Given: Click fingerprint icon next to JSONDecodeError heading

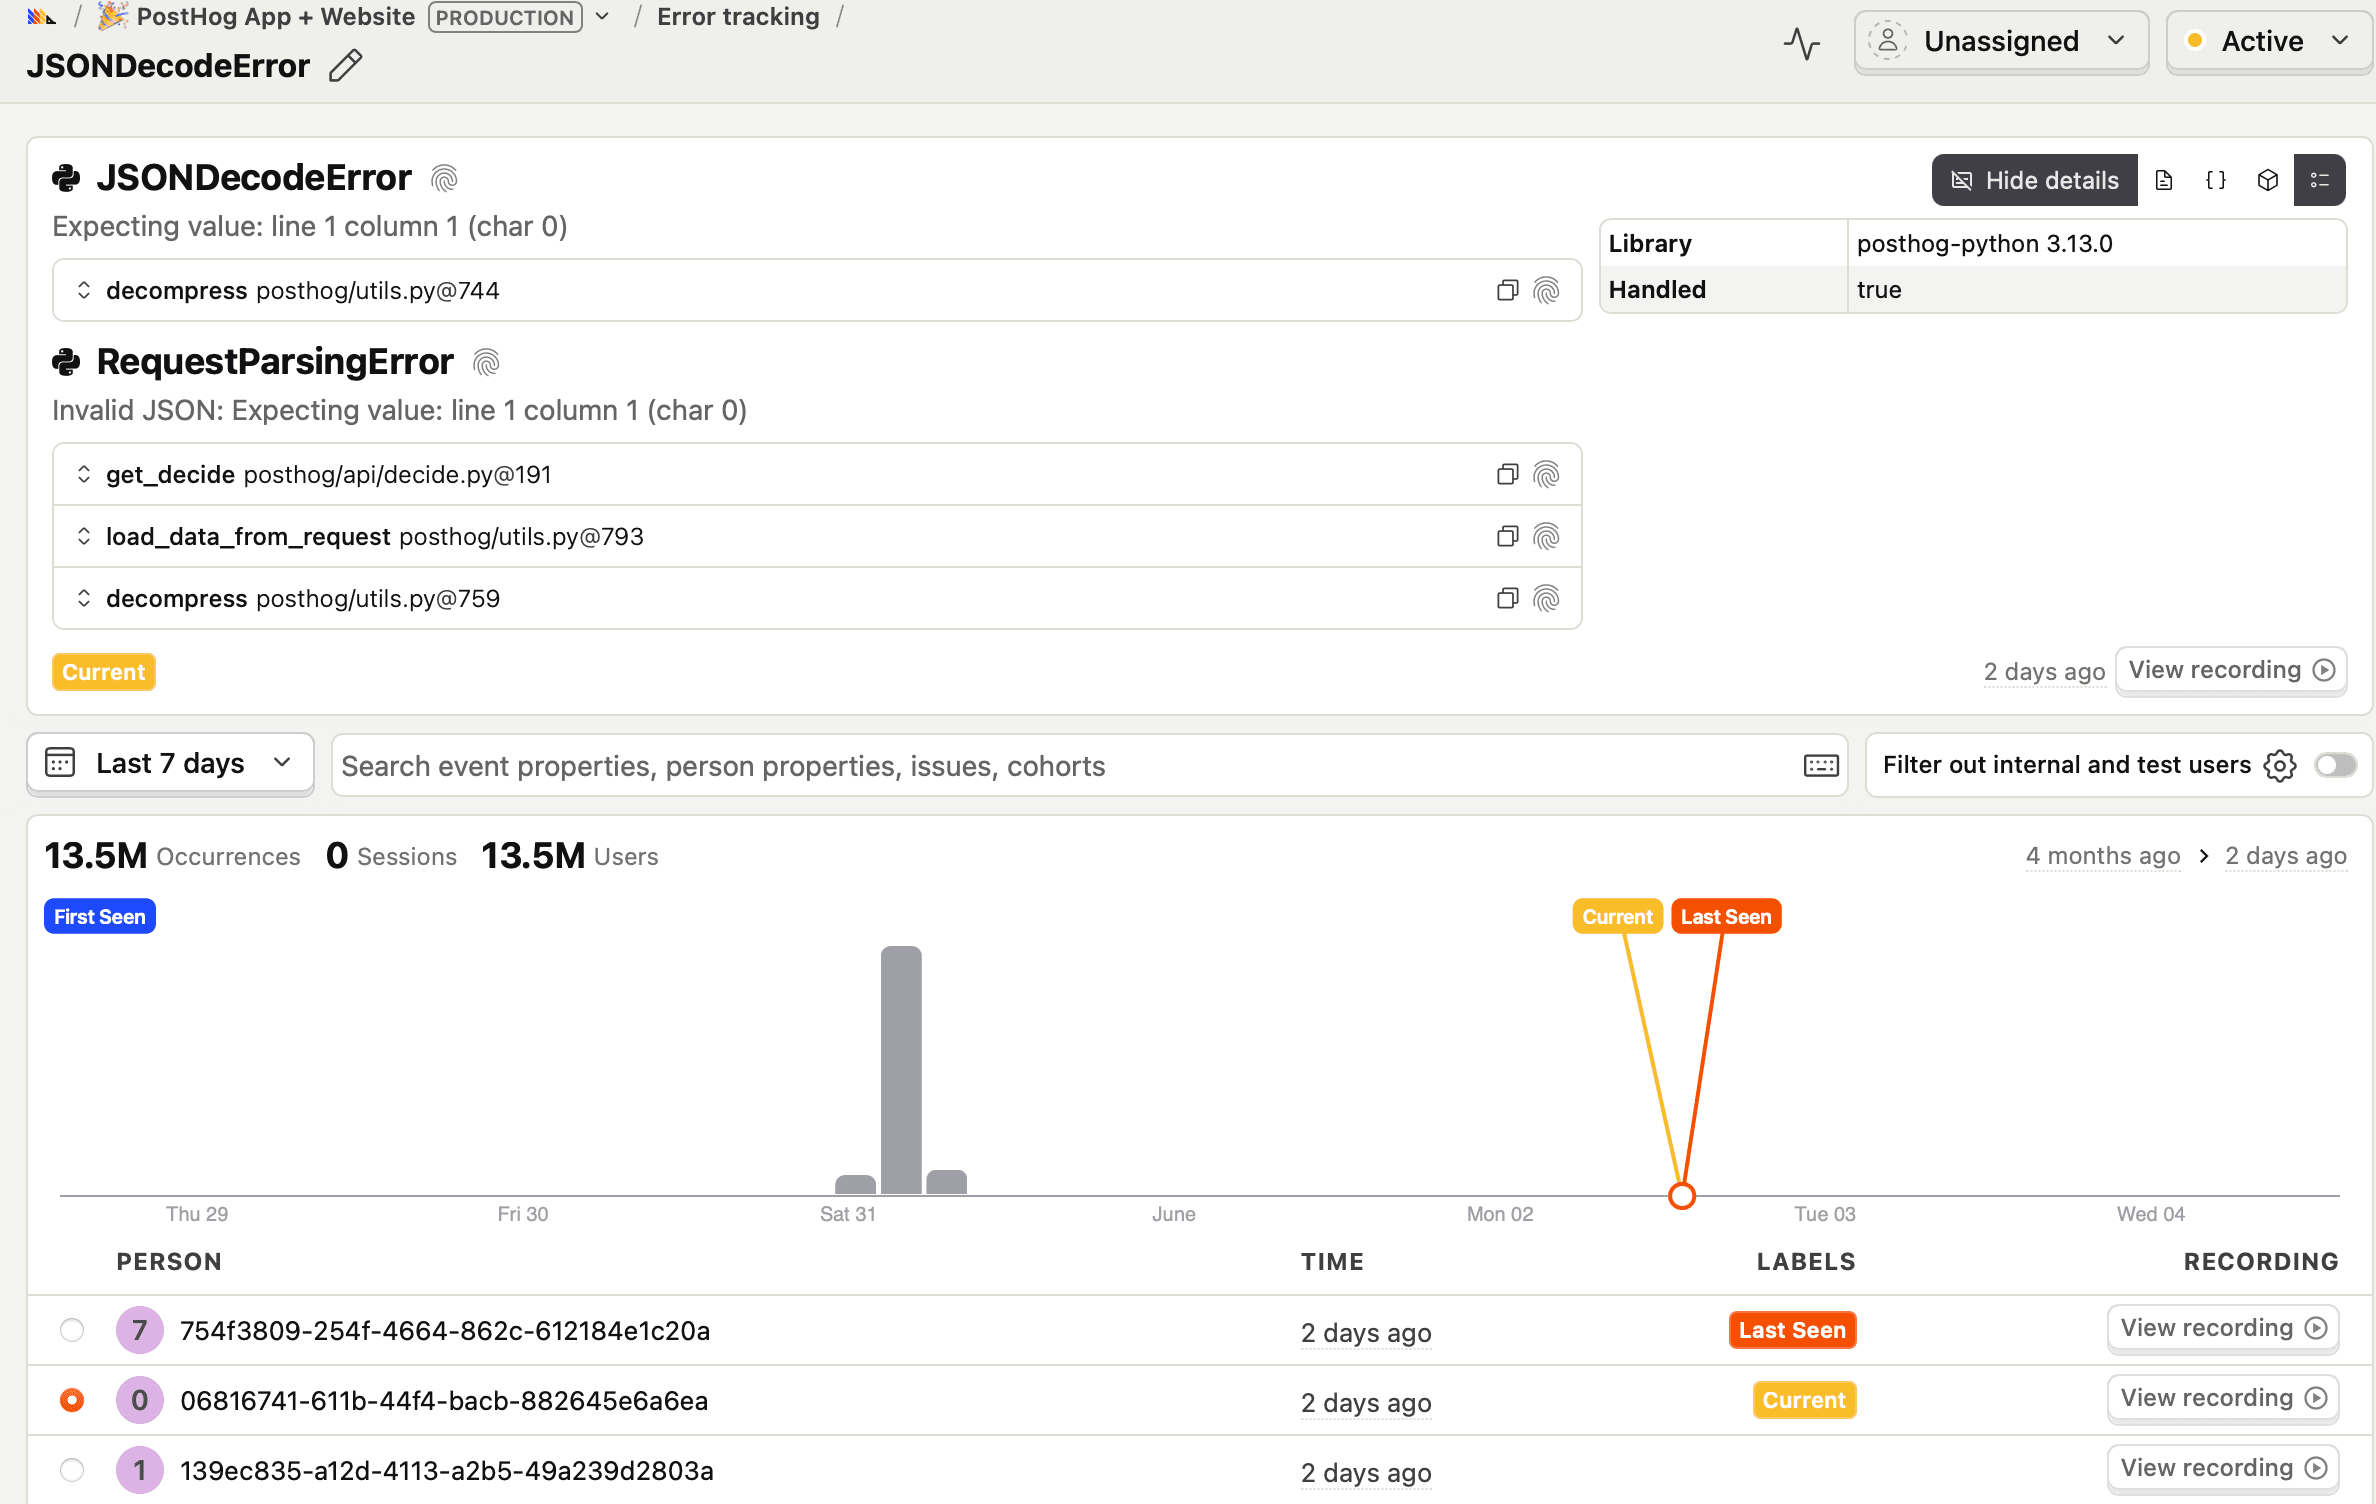Looking at the screenshot, I should [x=444, y=178].
